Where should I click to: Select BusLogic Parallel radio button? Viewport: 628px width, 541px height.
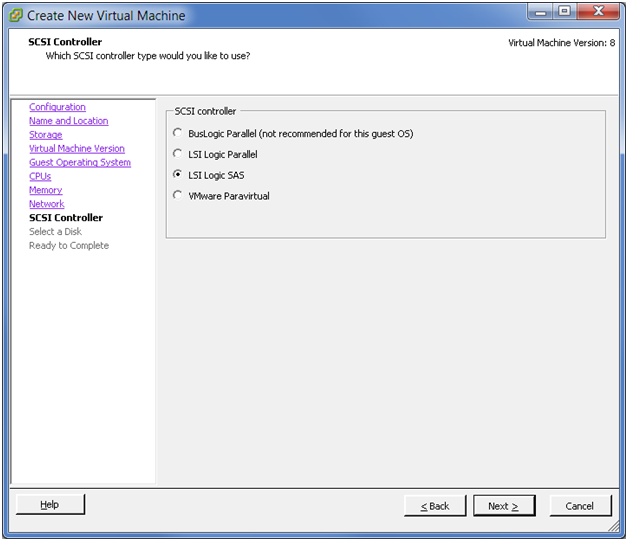coord(178,133)
